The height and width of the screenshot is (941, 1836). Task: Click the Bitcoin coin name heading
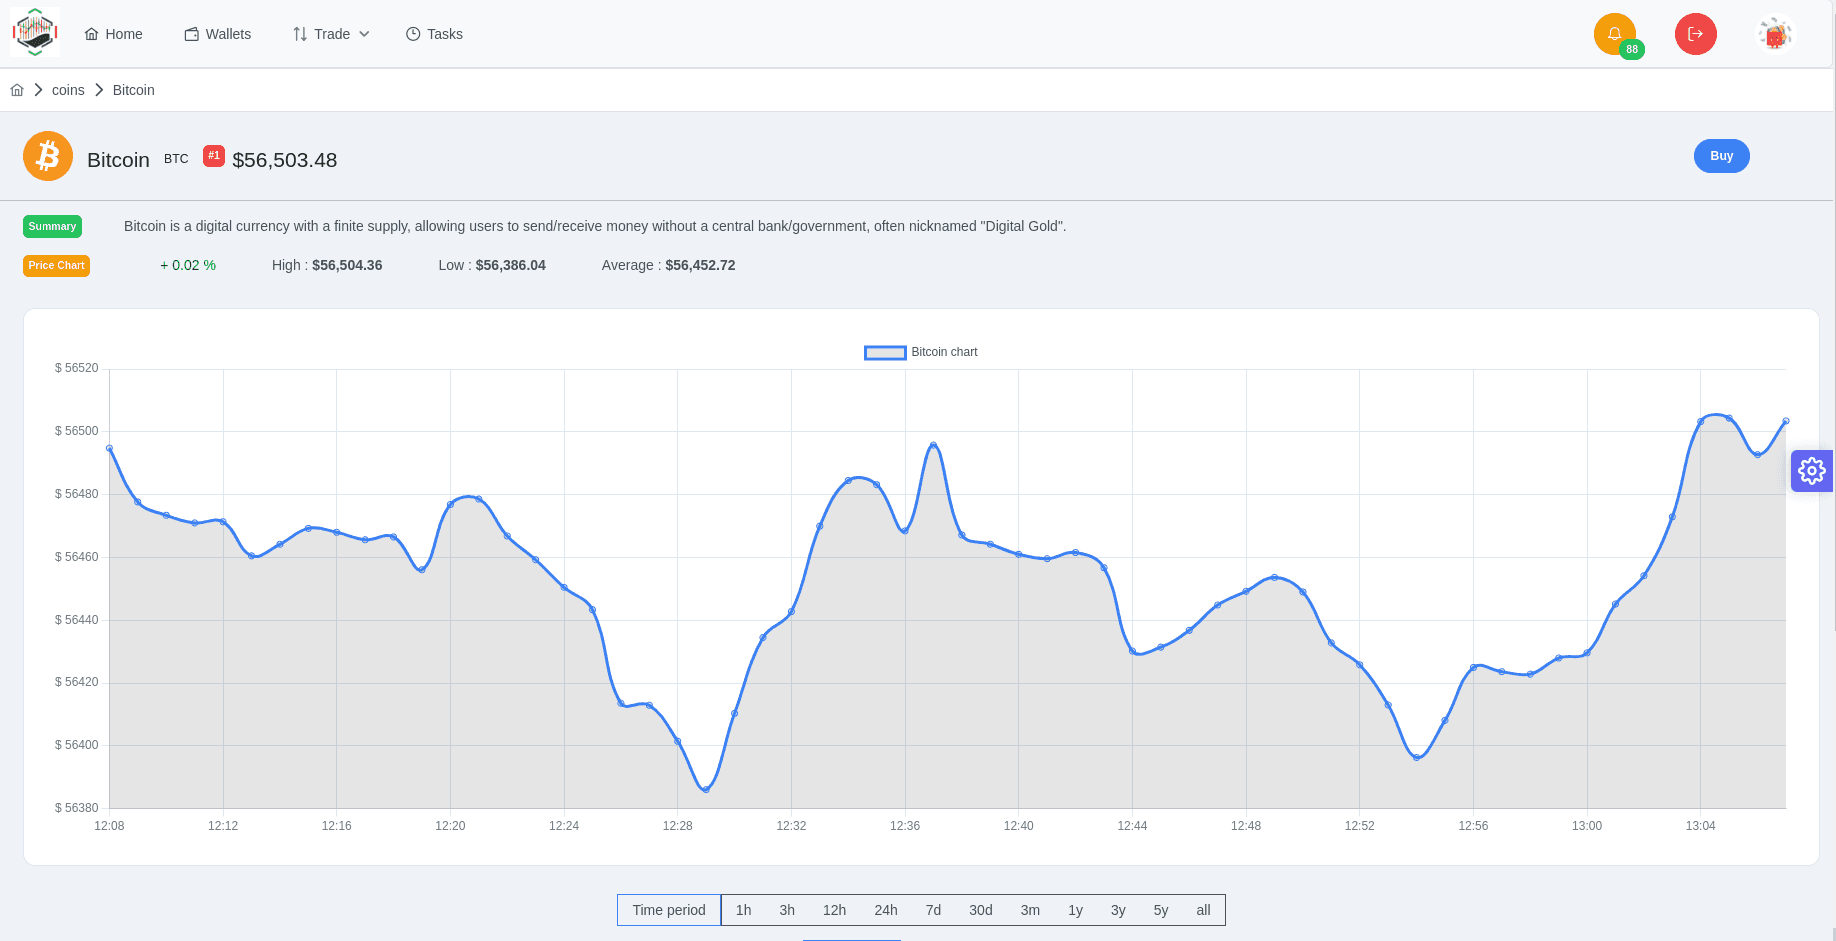(x=118, y=160)
